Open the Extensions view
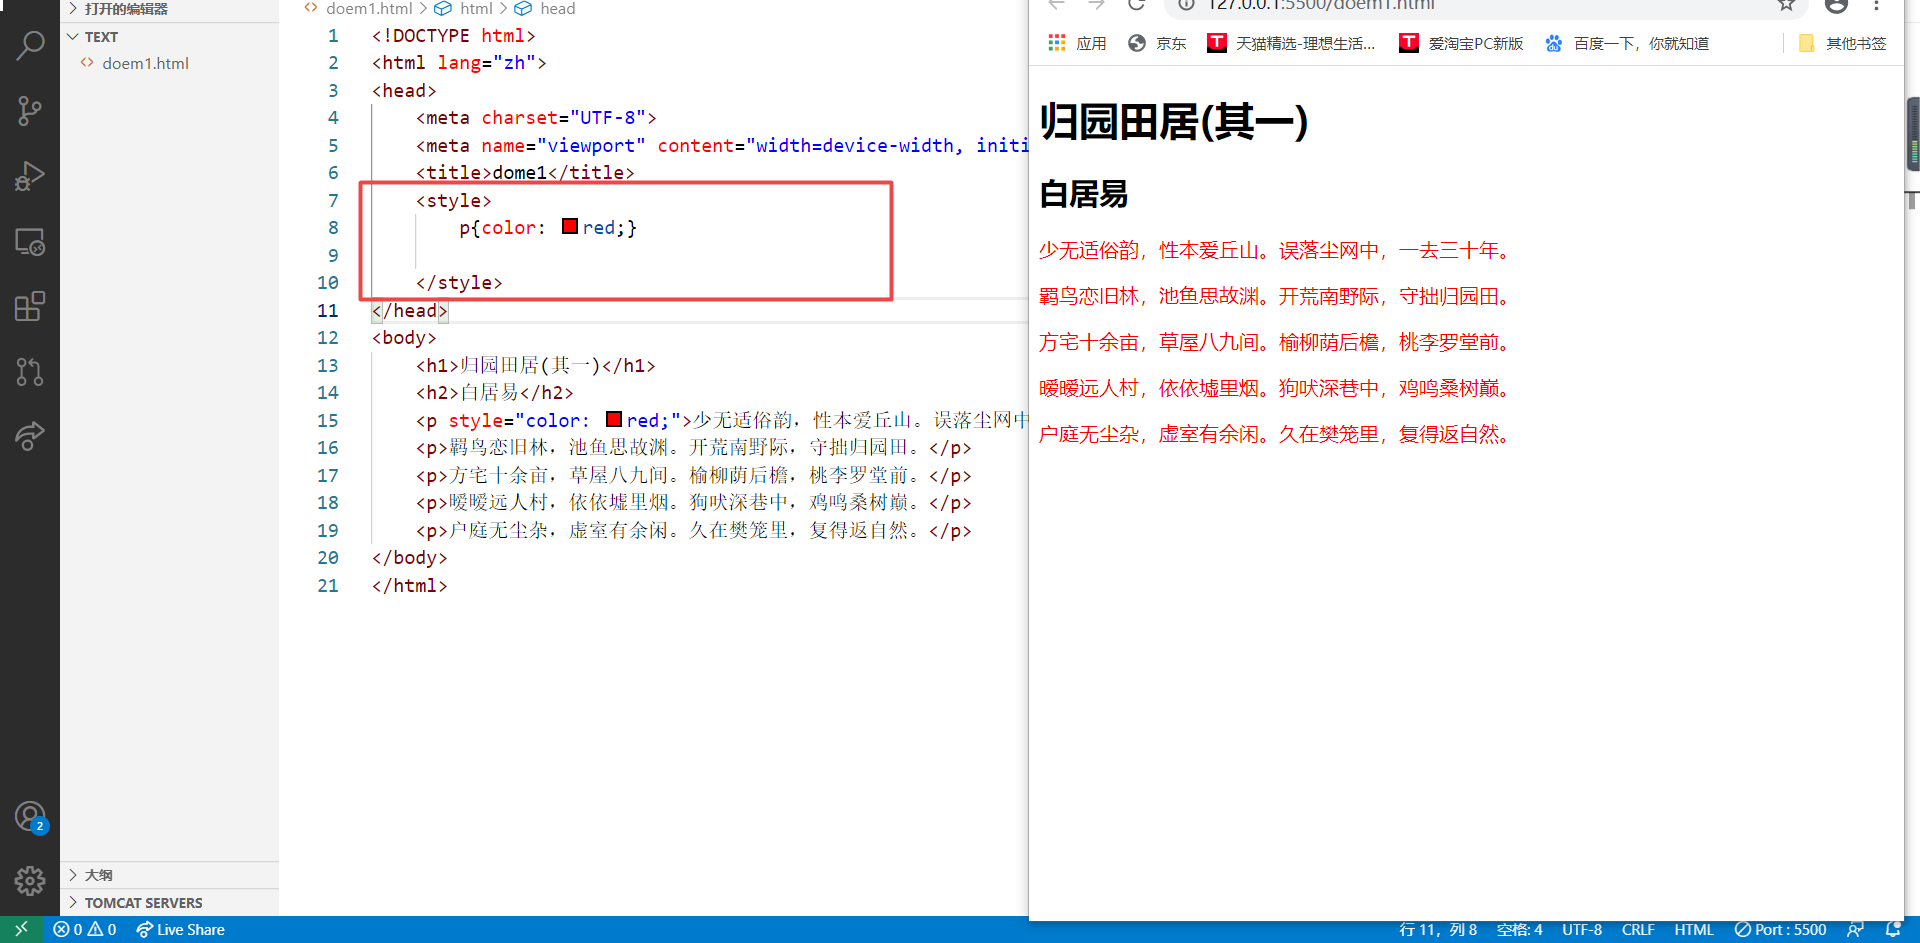 click(x=30, y=306)
